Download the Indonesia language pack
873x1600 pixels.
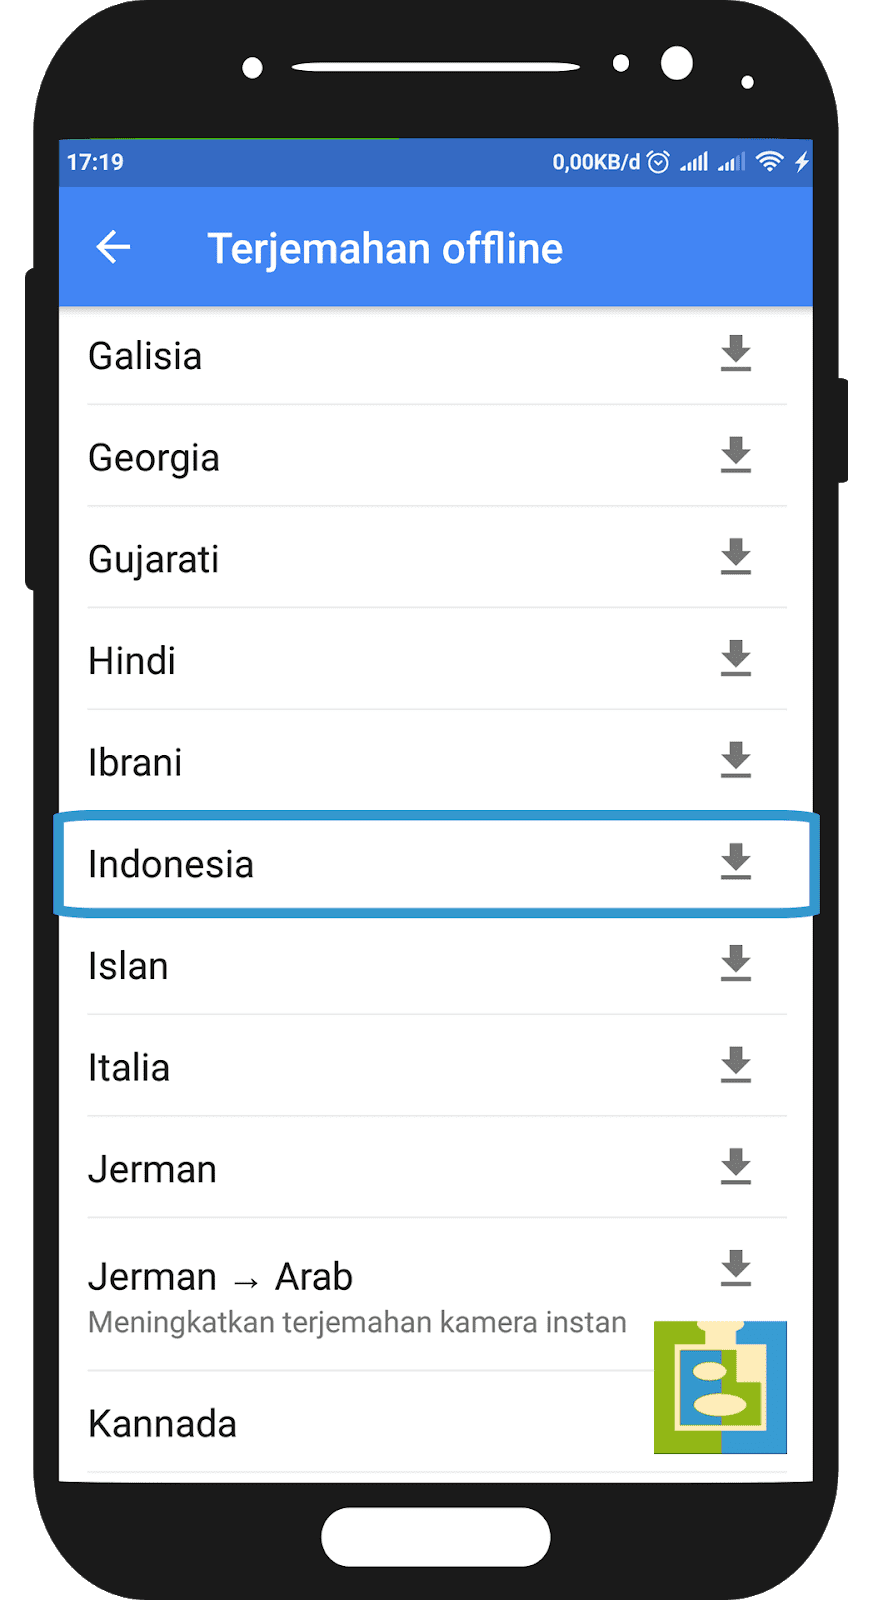click(x=736, y=862)
